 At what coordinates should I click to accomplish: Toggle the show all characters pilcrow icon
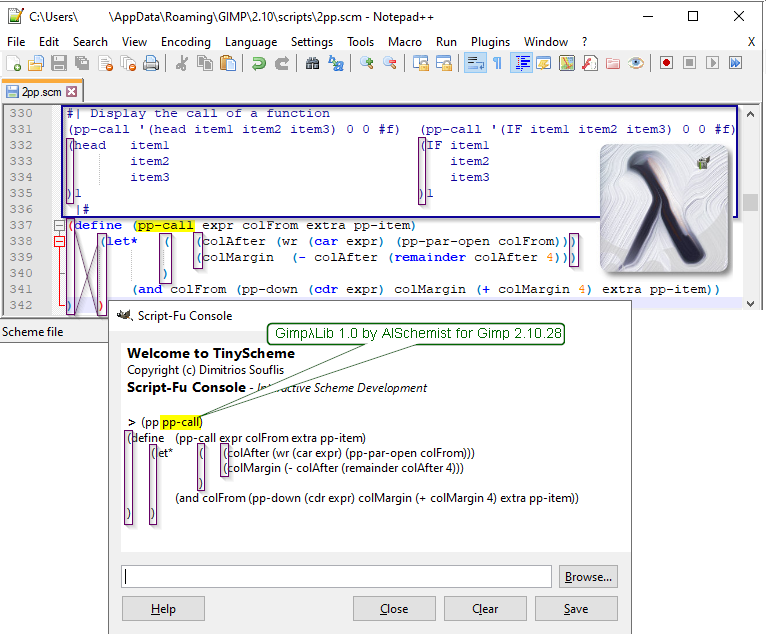pos(497,63)
